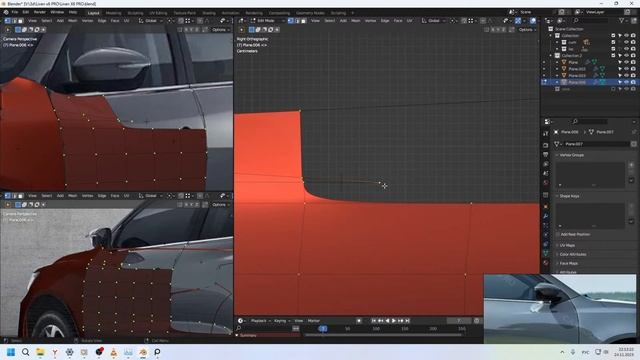This screenshot has height=360, width=640.
Task: Open the Tool properties tab icon
Action: (546, 134)
